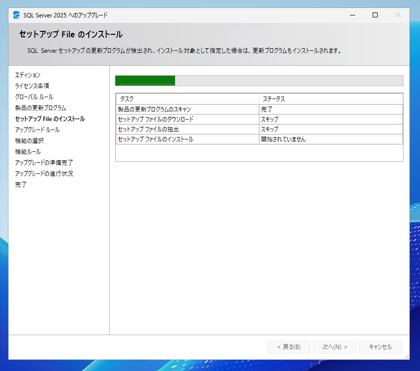The width and height of the screenshot is (420, 371).
Task: Click the green setup progress bar
Action: coord(259,81)
